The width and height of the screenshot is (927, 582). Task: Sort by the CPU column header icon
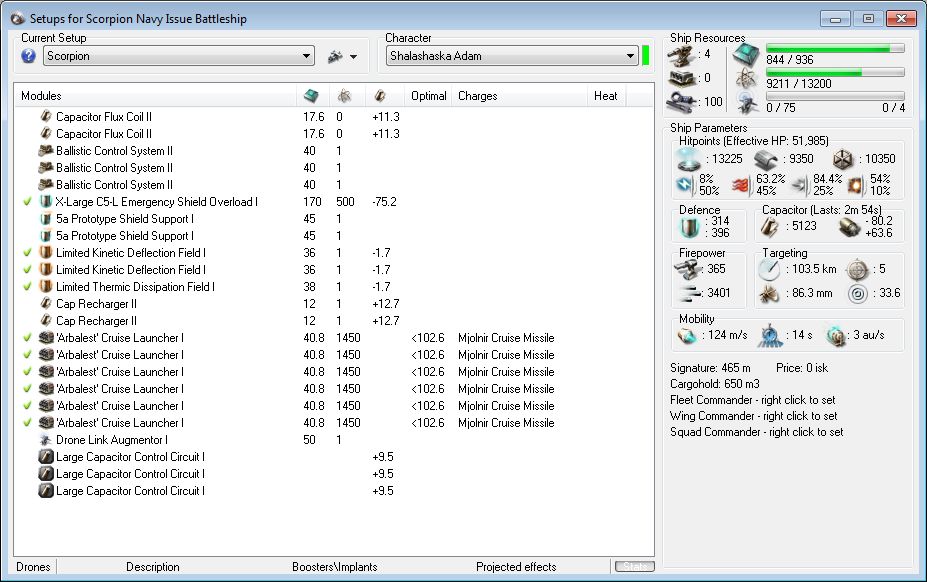(311, 96)
